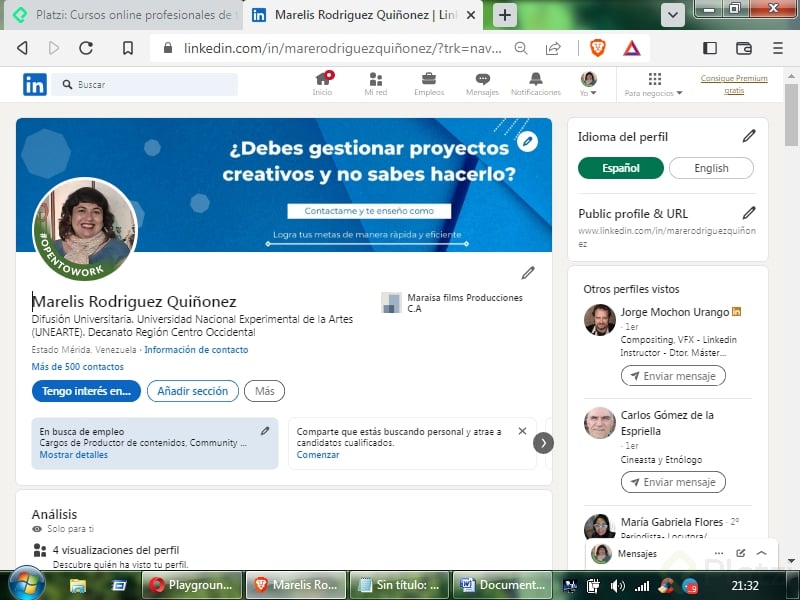Open a new browser tab
This screenshot has height=600, width=800.
[x=505, y=15]
